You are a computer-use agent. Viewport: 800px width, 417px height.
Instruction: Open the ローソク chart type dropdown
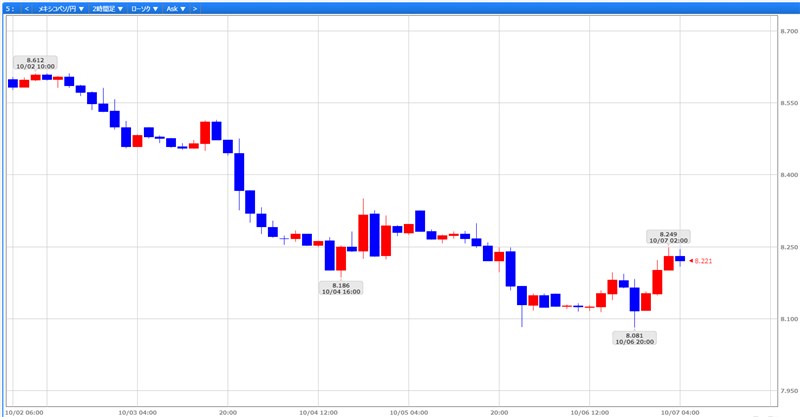click(x=144, y=8)
